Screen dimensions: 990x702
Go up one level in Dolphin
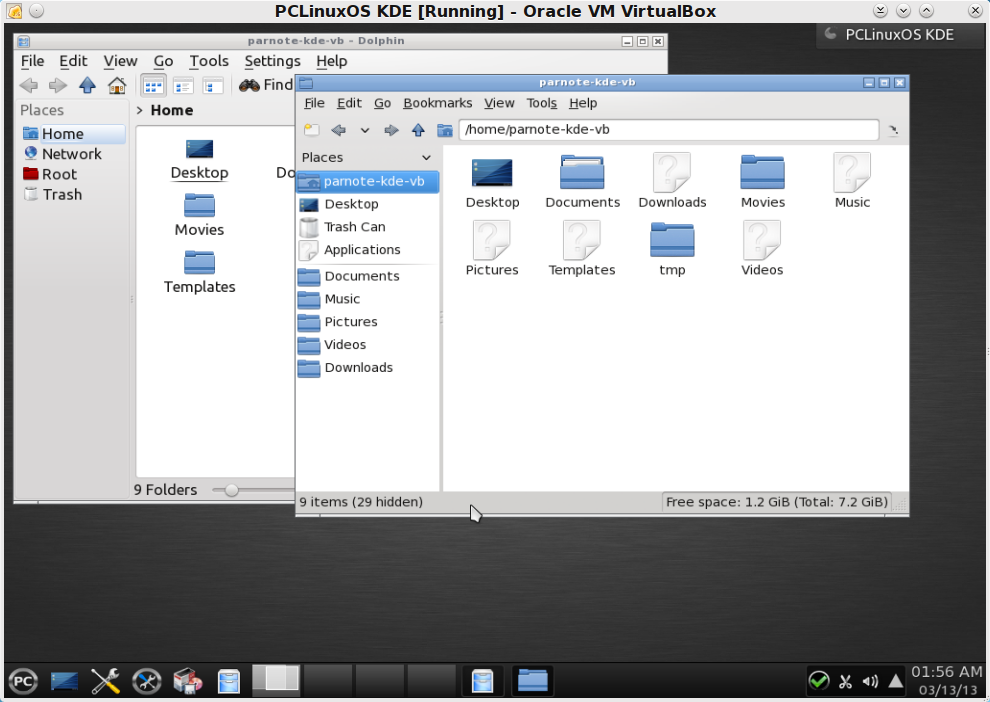[x=87, y=85]
